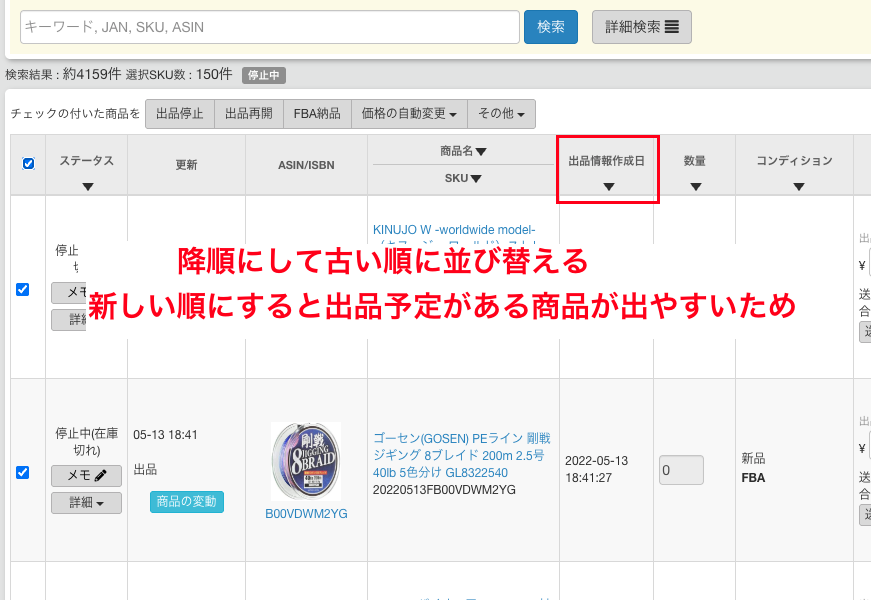Uncheck the first product row checkbox

pyautogui.click(x=23, y=289)
